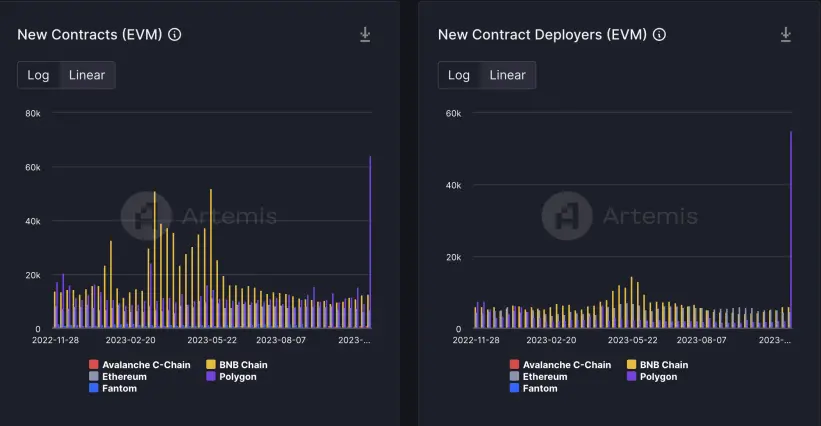Toggle Fantom blue swatch in Deployers legend
Screen dimensions: 821x426
pos(514,388)
